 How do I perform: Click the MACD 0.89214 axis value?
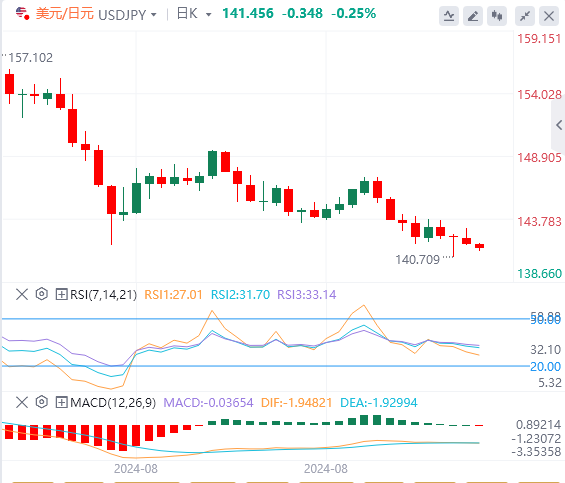pyautogui.click(x=538, y=425)
